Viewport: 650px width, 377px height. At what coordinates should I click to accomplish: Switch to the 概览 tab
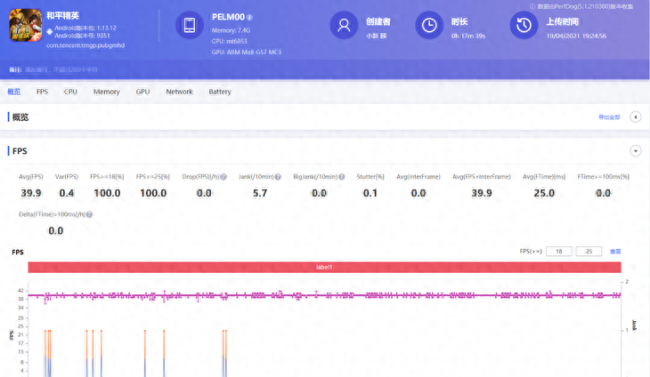tap(14, 92)
